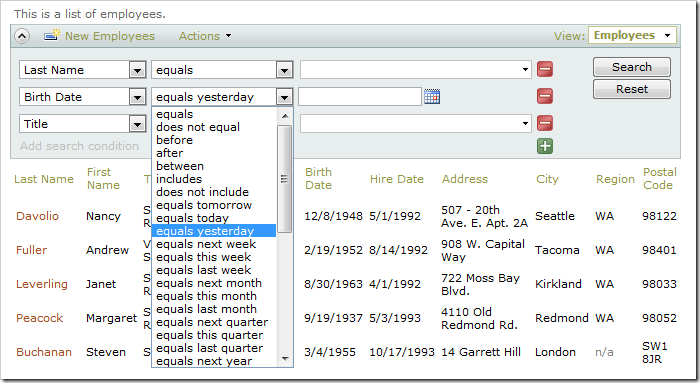The width and height of the screenshot is (700, 383).
Task: Select the 'equals' option at list top
Action: (x=214, y=114)
